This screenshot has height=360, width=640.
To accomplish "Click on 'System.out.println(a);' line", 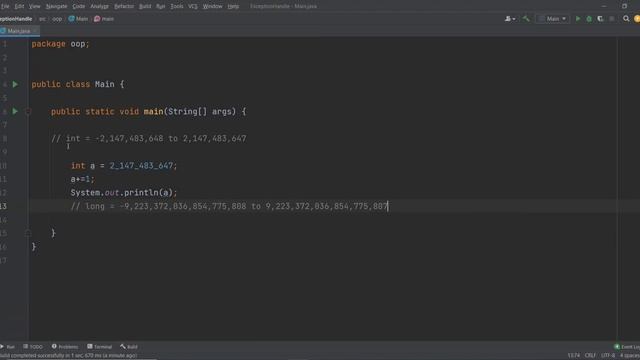I will pos(124,192).
